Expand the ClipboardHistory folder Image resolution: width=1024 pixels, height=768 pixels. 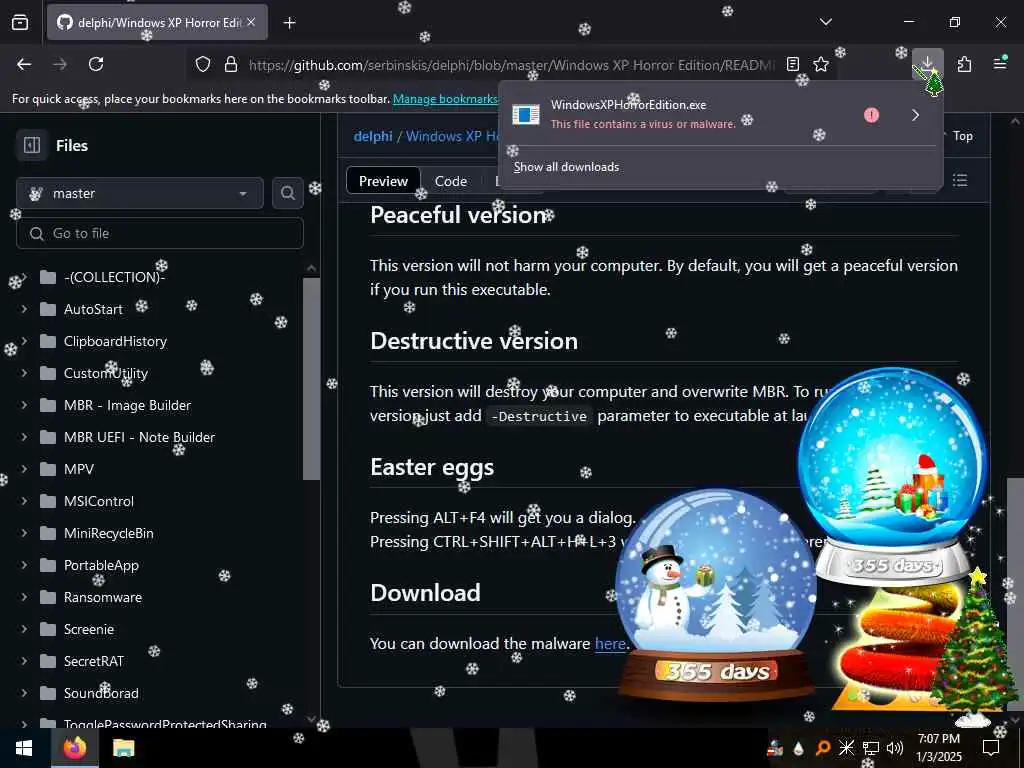click(x=24, y=341)
